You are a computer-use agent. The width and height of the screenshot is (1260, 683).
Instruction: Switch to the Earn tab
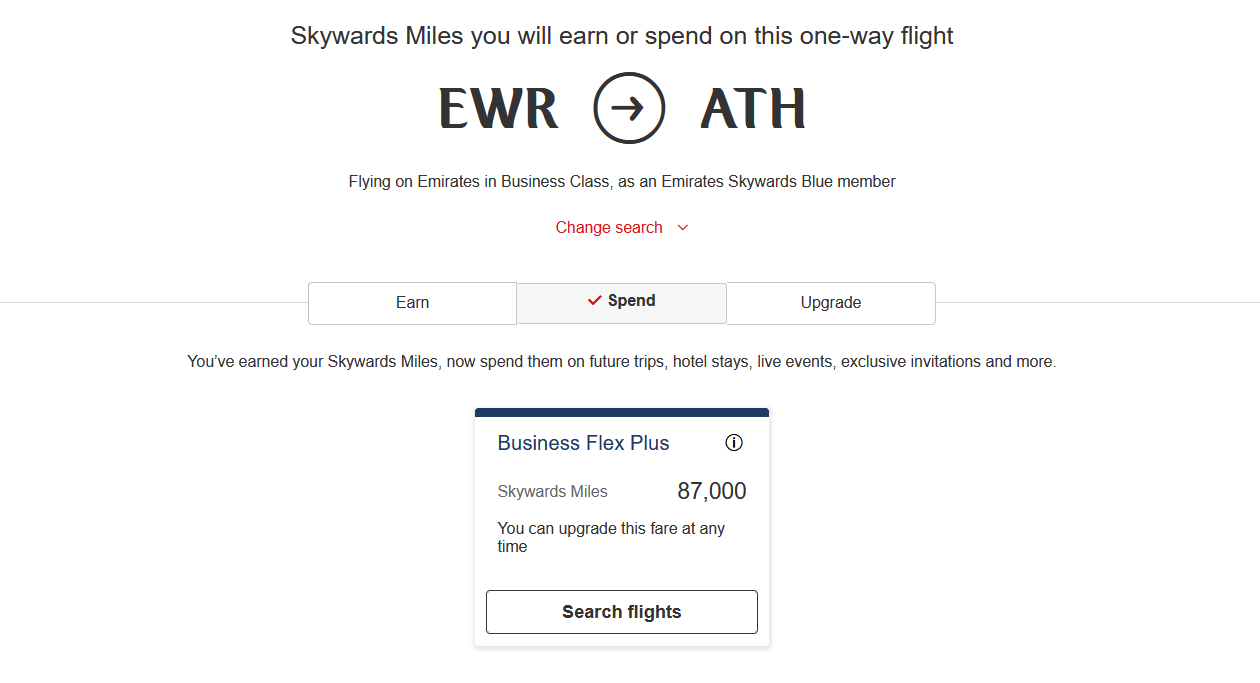[x=412, y=303]
